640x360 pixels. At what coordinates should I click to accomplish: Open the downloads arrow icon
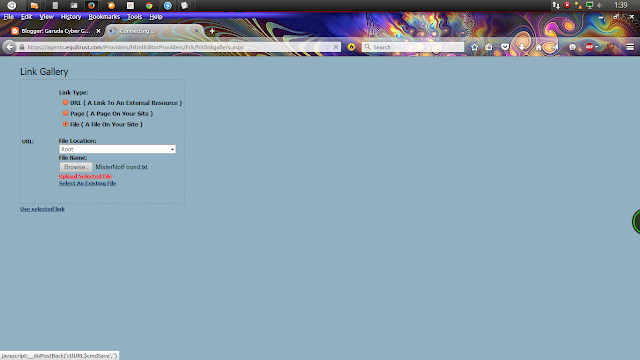[522, 47]
